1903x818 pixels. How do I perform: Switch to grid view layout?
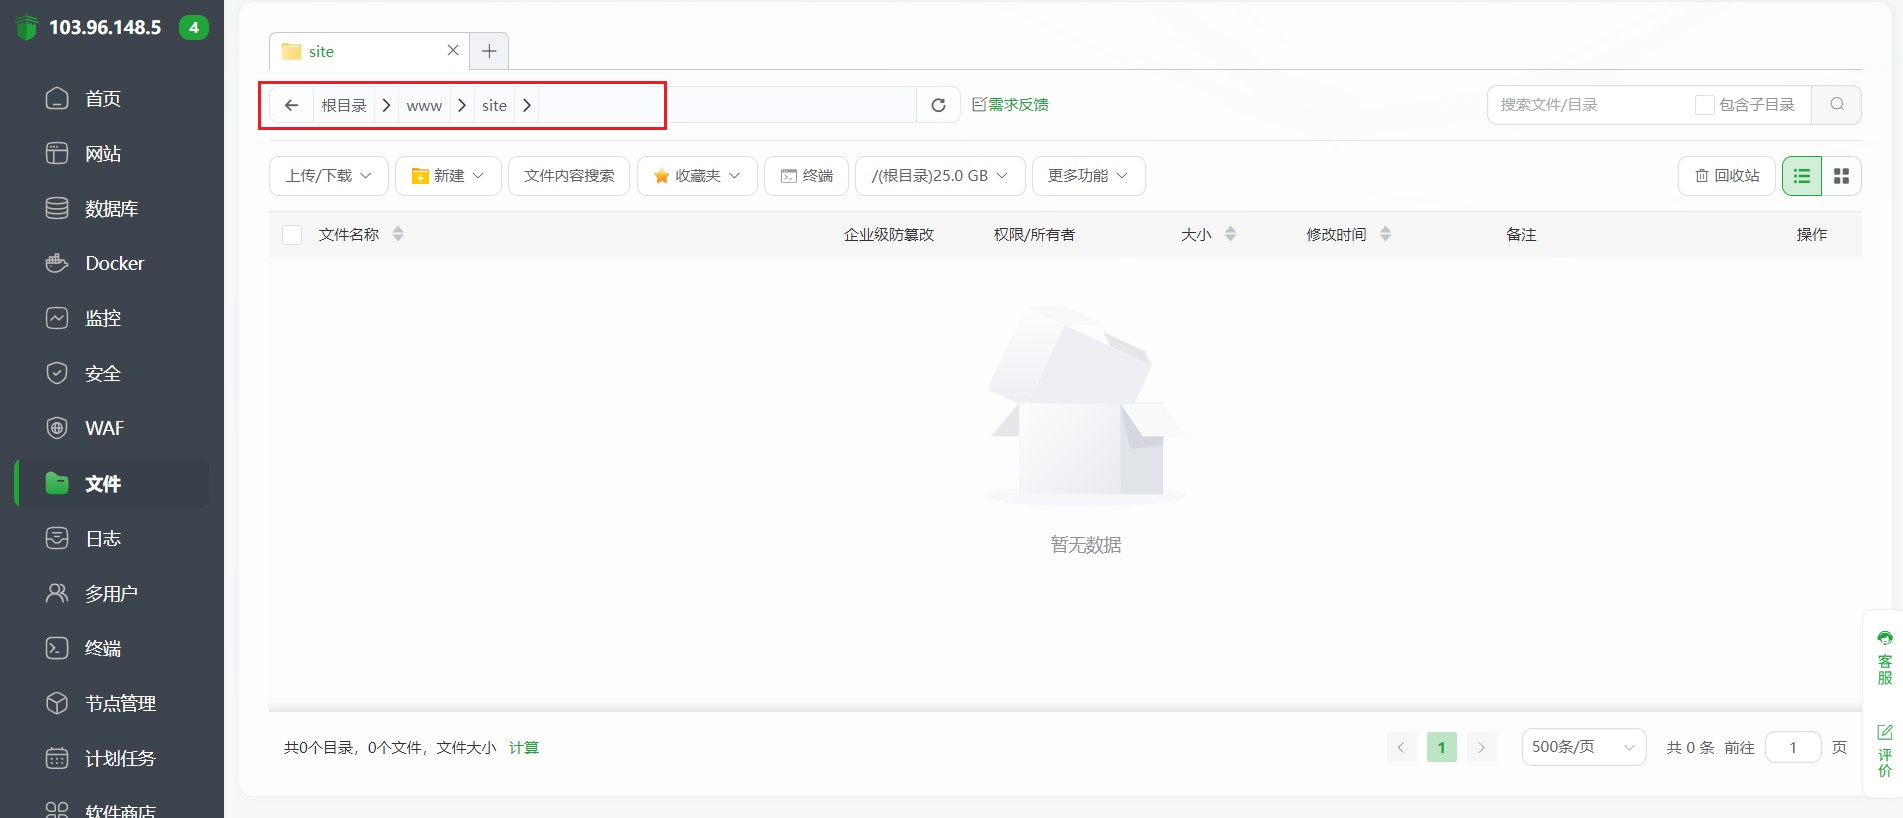[x=1841, y=176]
